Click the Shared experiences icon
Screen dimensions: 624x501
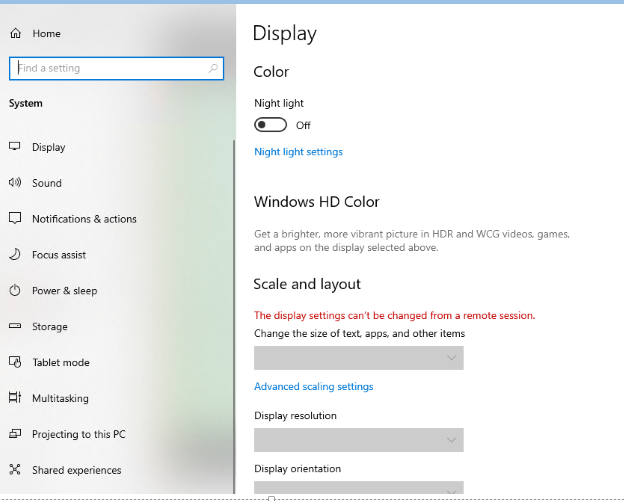click(15, 470)
